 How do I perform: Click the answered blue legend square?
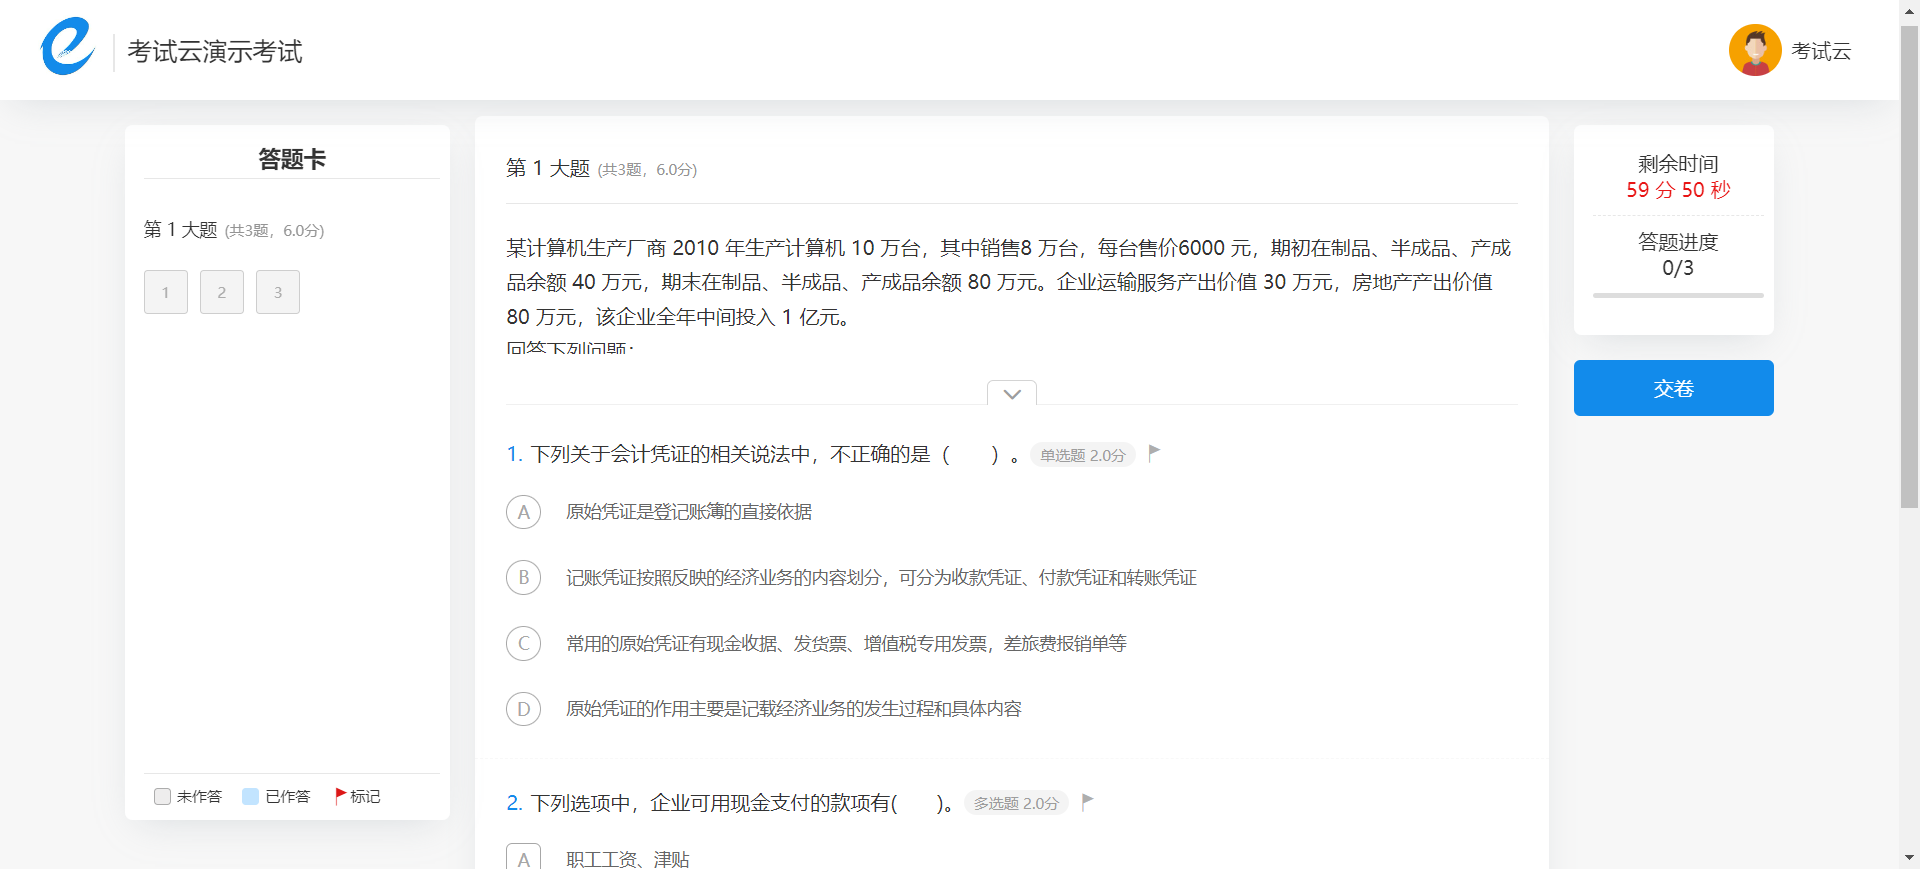pyautogui.click(x=251, y=796)
